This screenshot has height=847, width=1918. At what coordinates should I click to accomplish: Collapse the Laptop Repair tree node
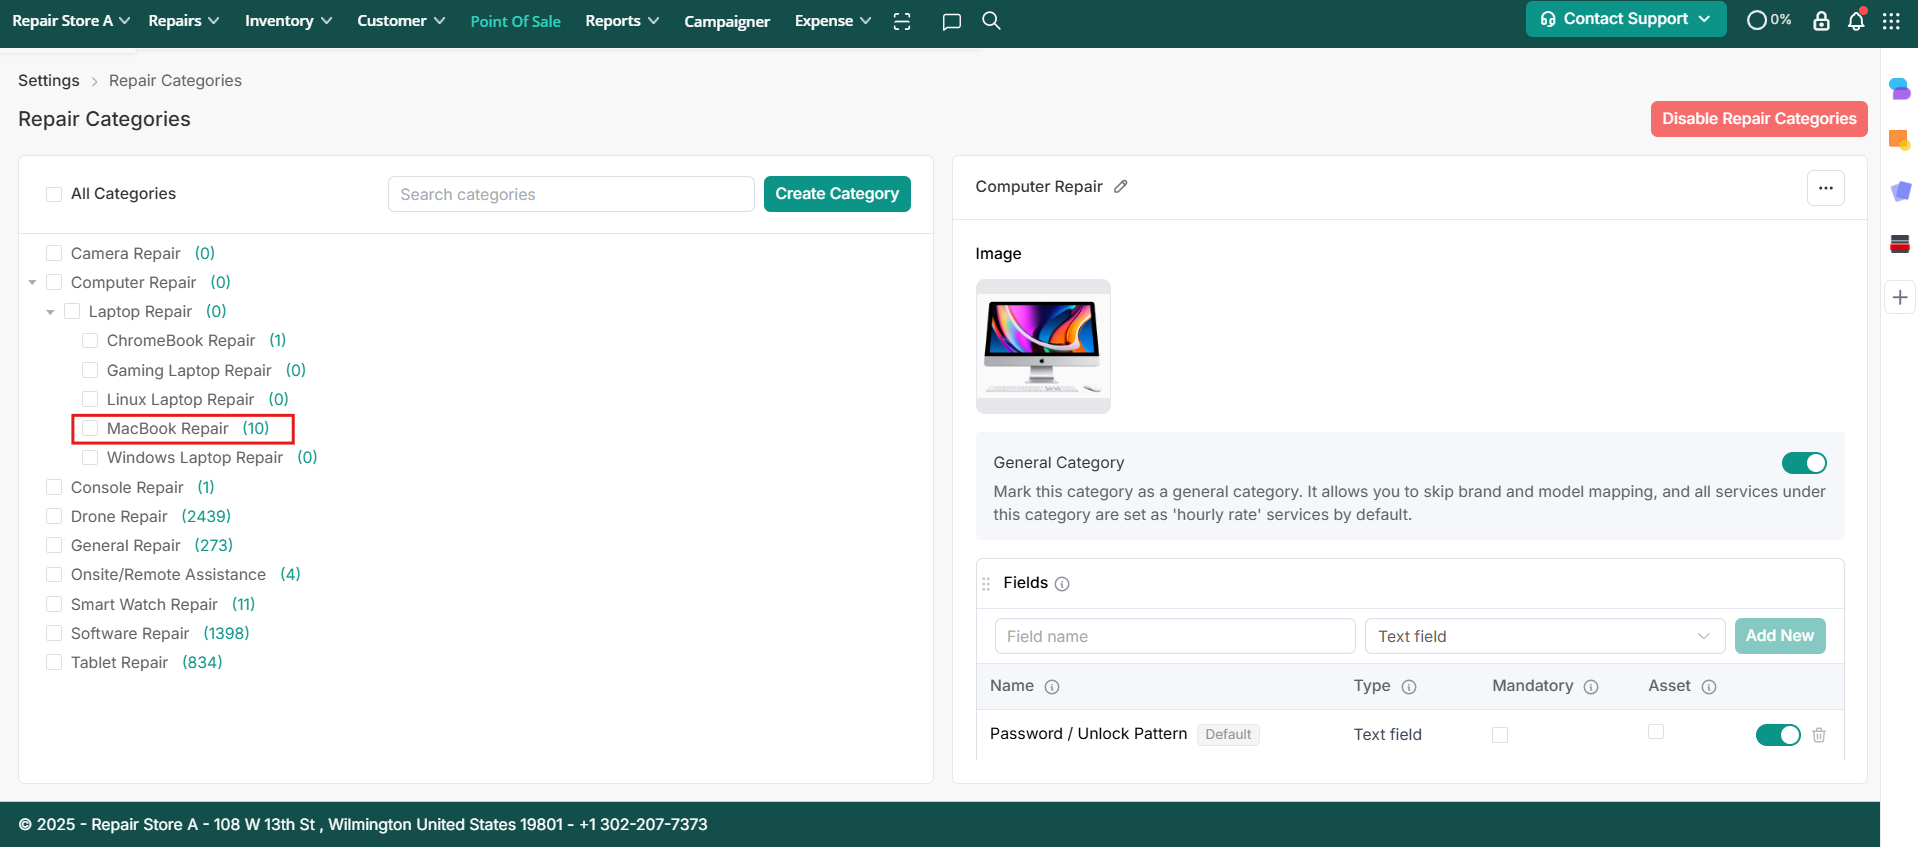(50, 312)
